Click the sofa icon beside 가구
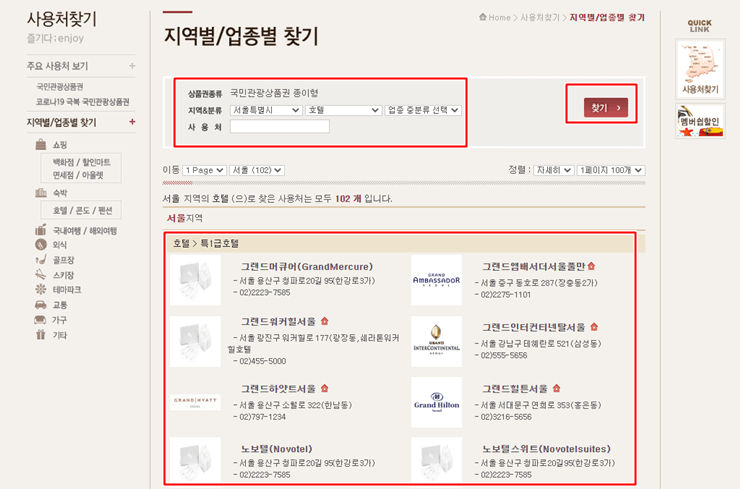Image resolution: width=740 pixels, height=489 pixels. (41, 320)
